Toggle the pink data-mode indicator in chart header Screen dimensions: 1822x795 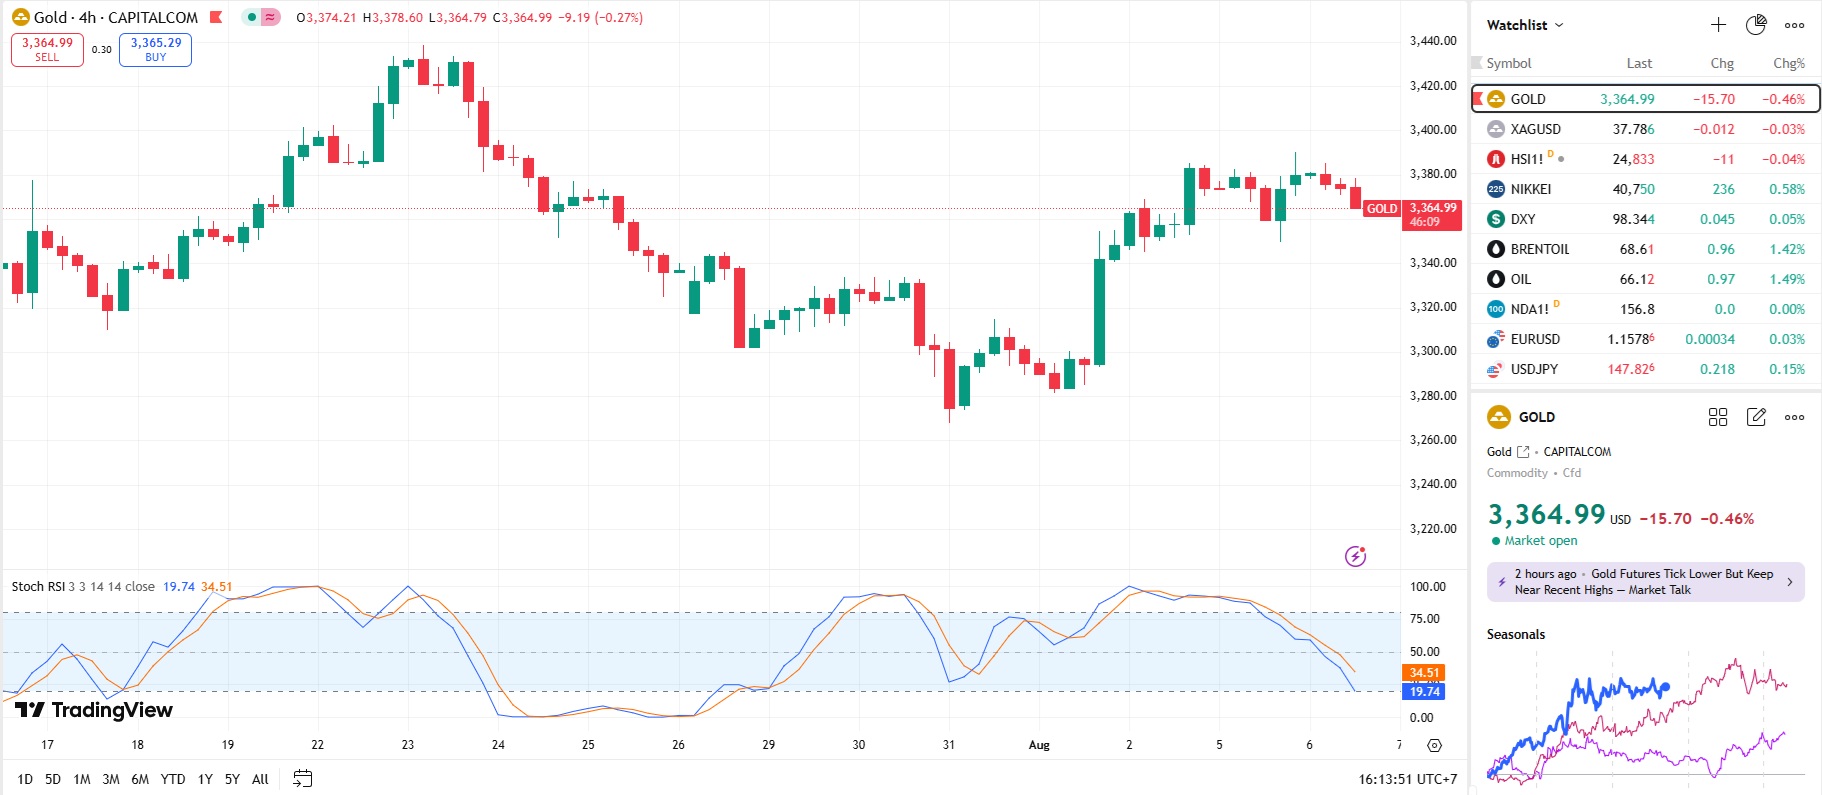(x=270, y=17)
